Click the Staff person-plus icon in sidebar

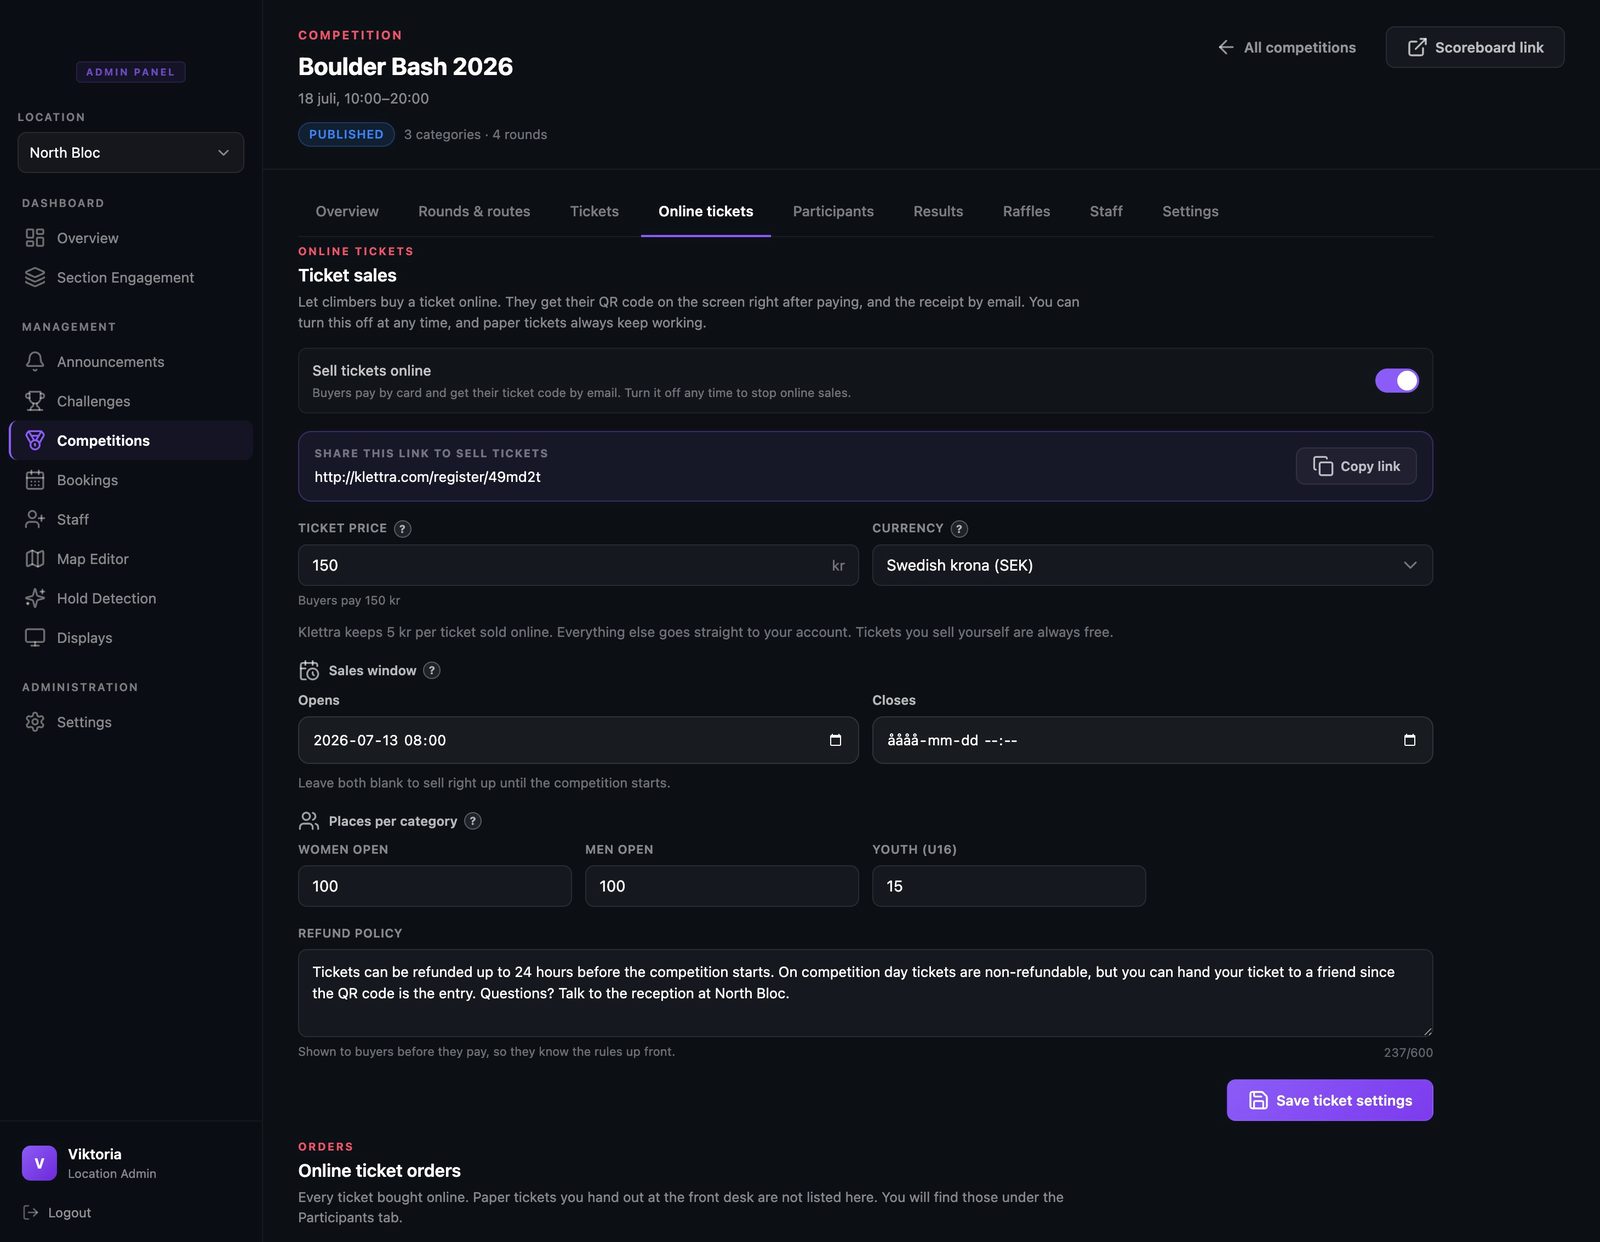pyautogui.click(x=35, y=519)
